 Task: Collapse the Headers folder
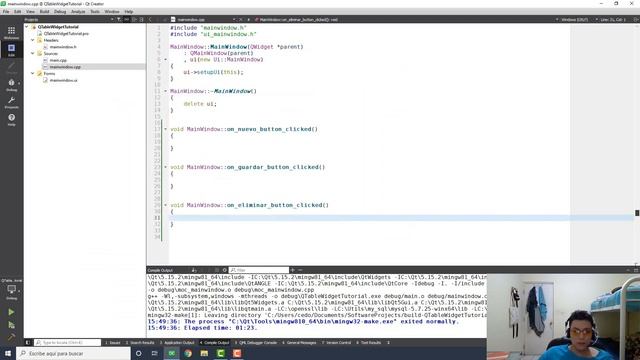pos(33,40)
